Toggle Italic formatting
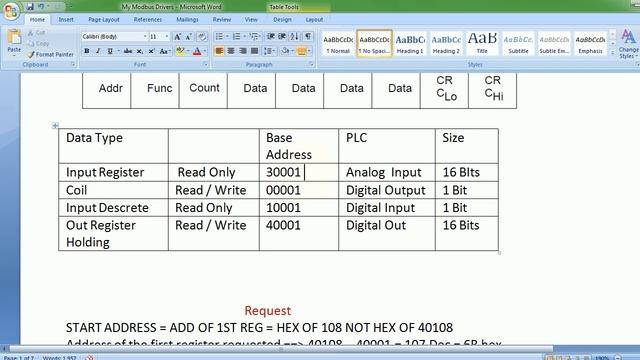The image size is (640, 360). pyautogui.click(x=98, y=51)
